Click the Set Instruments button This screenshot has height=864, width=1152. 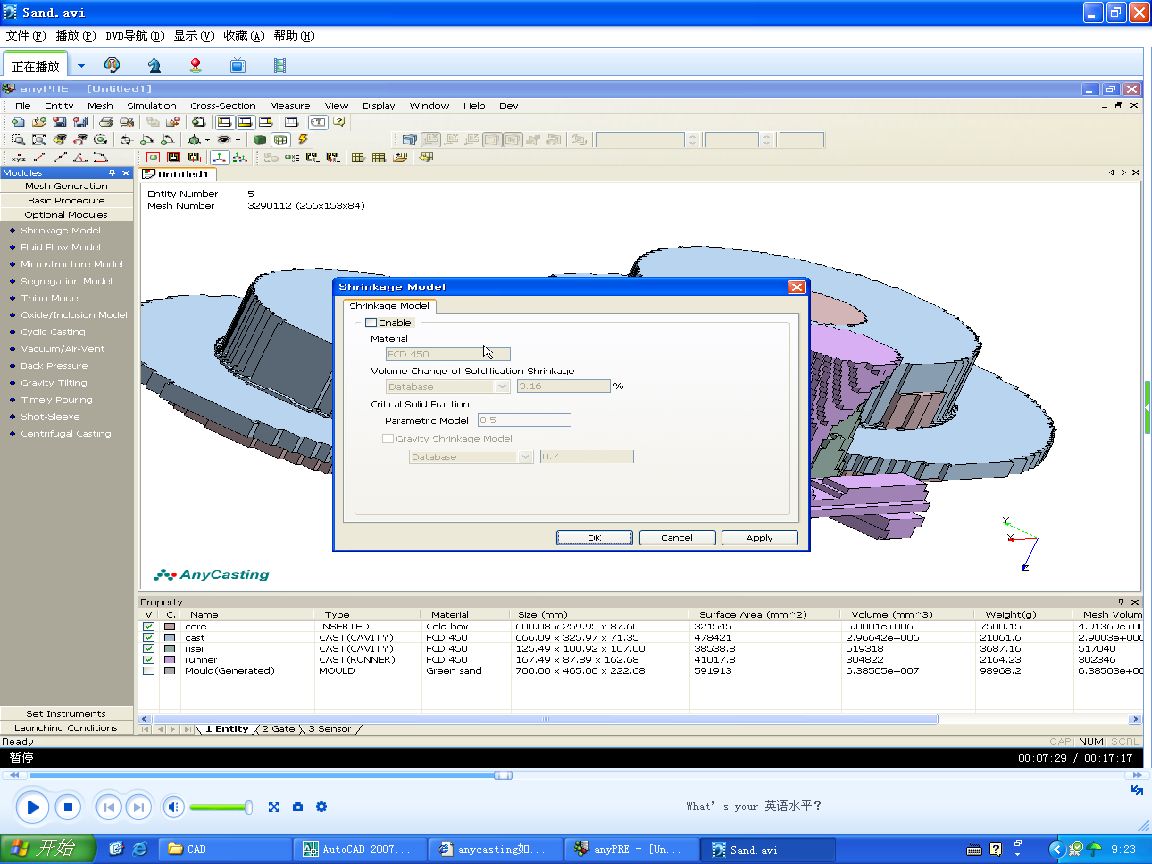[66, 713]
